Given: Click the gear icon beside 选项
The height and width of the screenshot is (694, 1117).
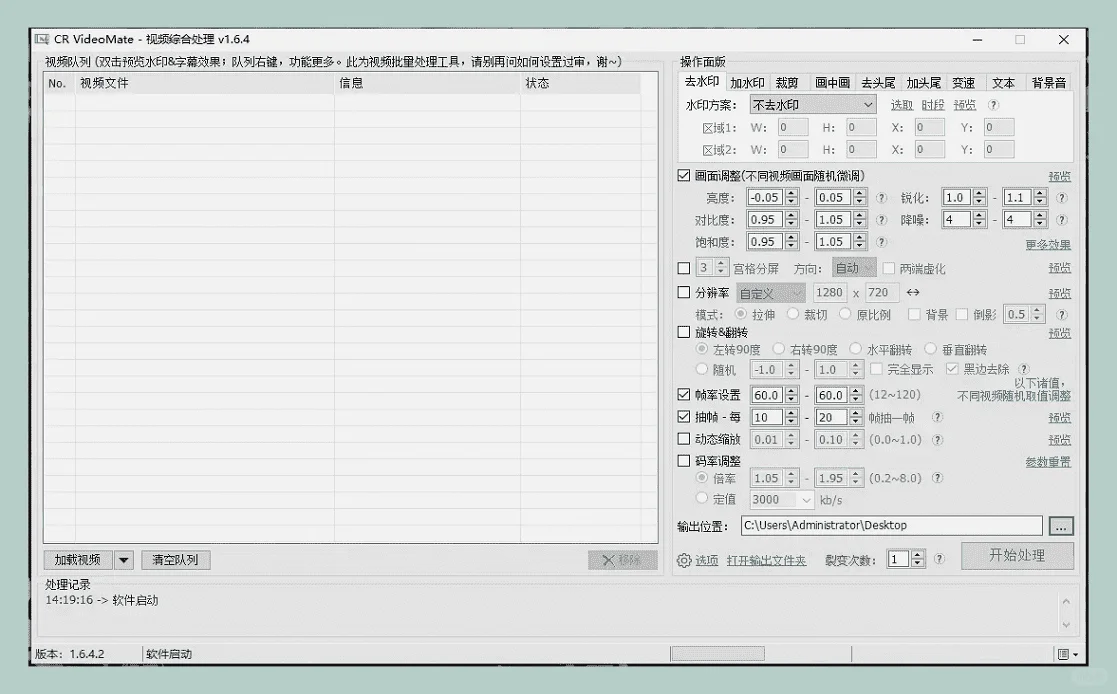Looking at the screenshot, I should [x=684, y=561].
